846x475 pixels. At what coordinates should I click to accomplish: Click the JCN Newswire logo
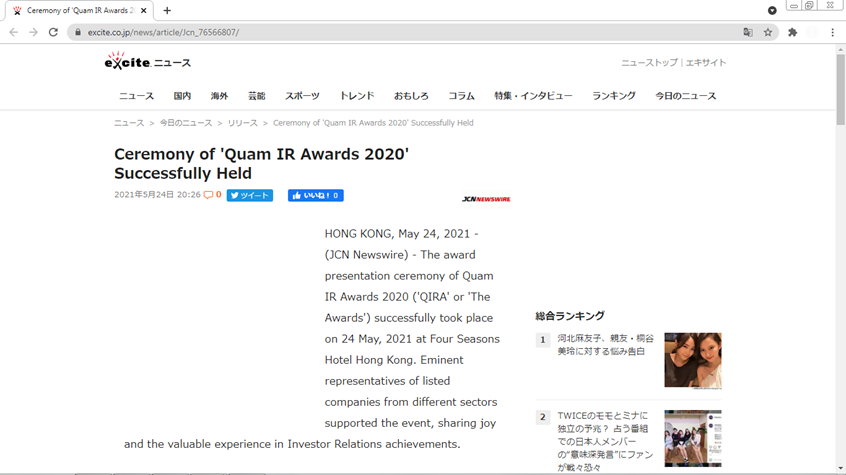click(x=486, y=199)
